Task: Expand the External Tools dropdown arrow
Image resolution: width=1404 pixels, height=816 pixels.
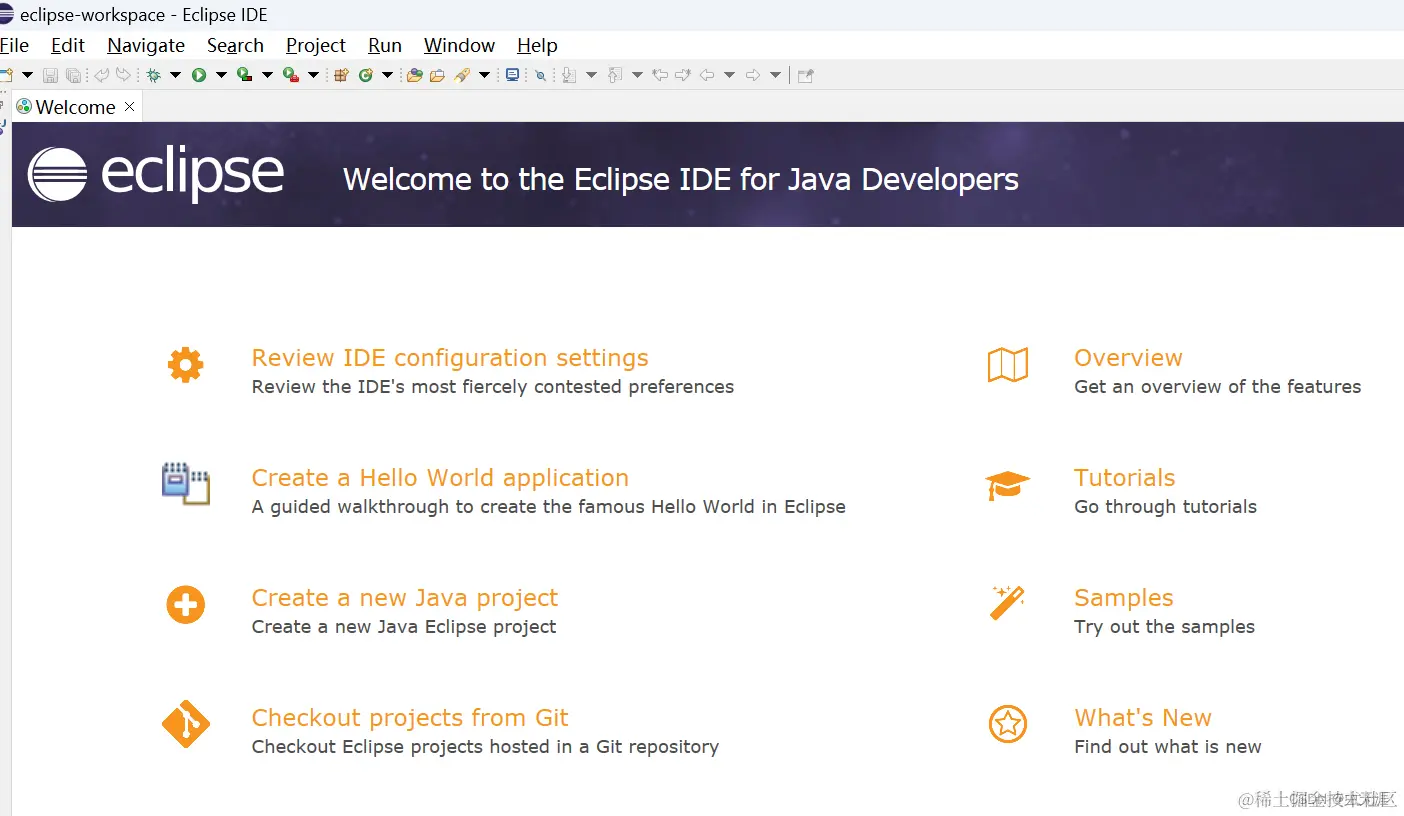Action: click(x=313, y=75)
